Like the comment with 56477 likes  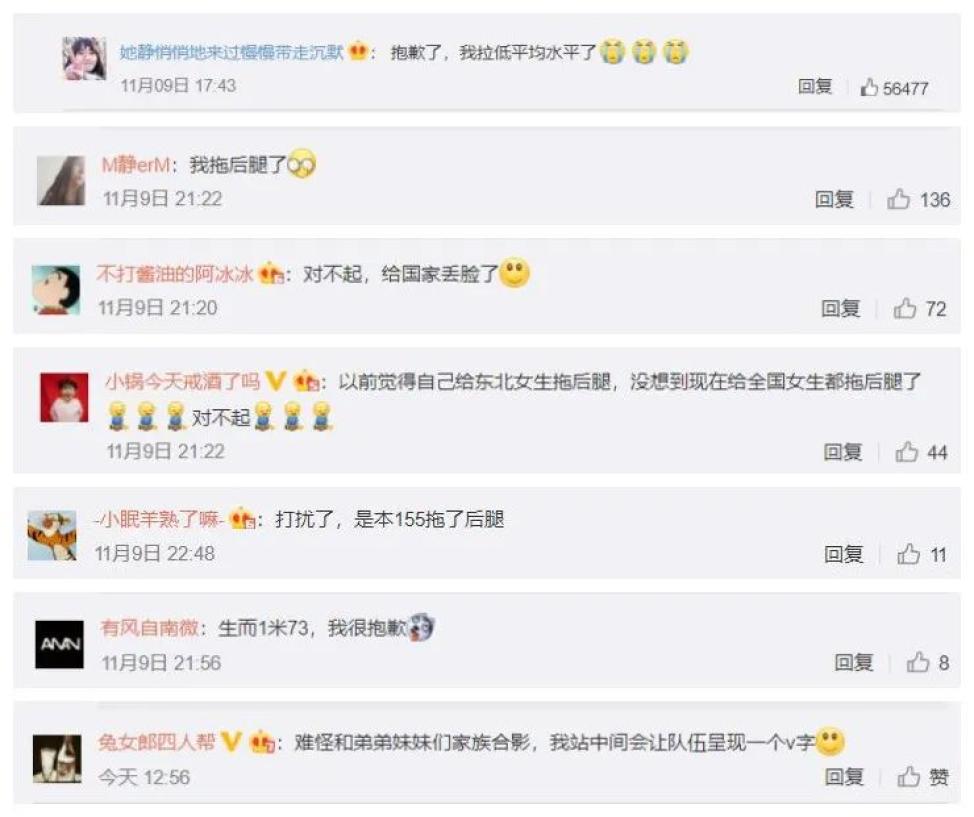point(869,88)
